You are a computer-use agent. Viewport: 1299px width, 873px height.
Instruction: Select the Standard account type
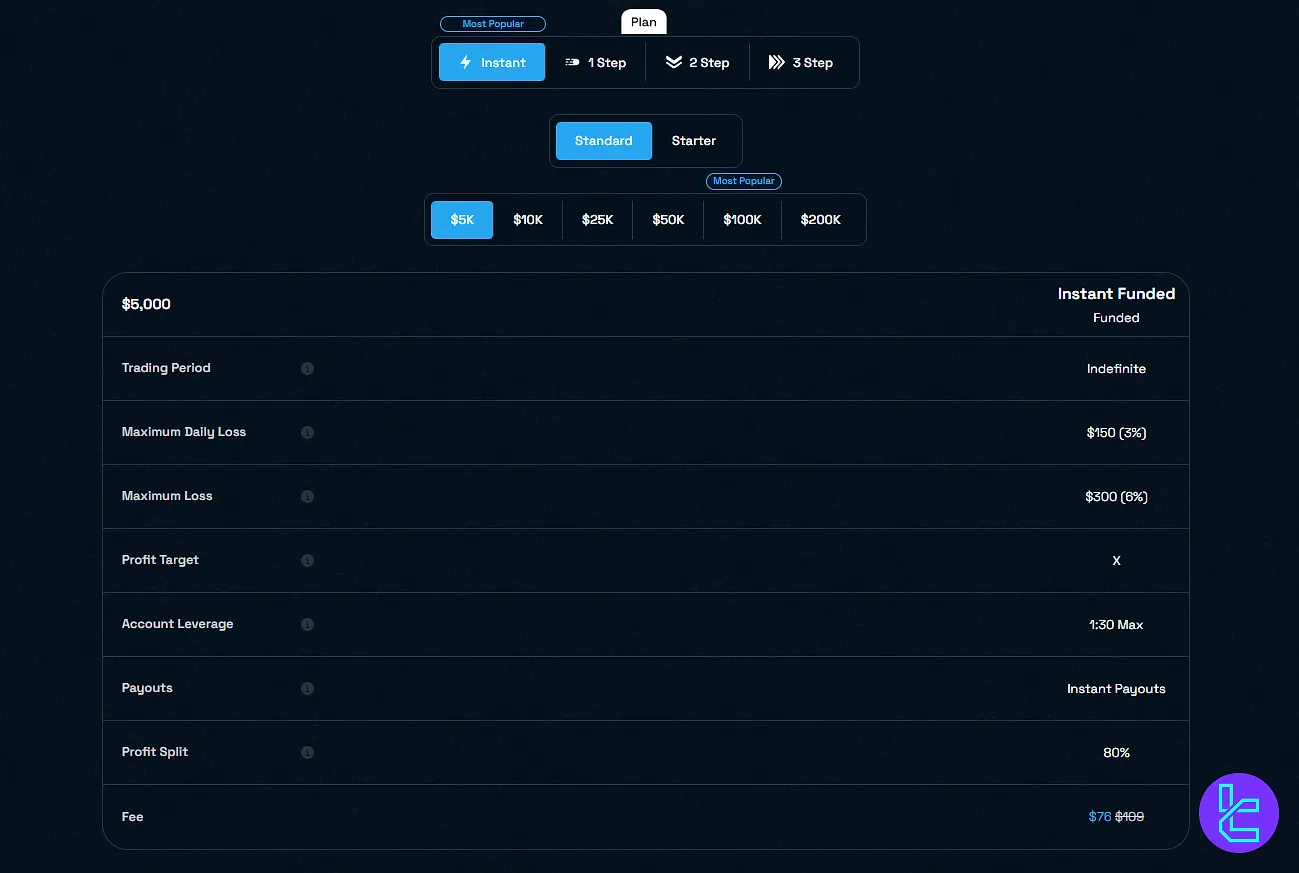[603, 141]
